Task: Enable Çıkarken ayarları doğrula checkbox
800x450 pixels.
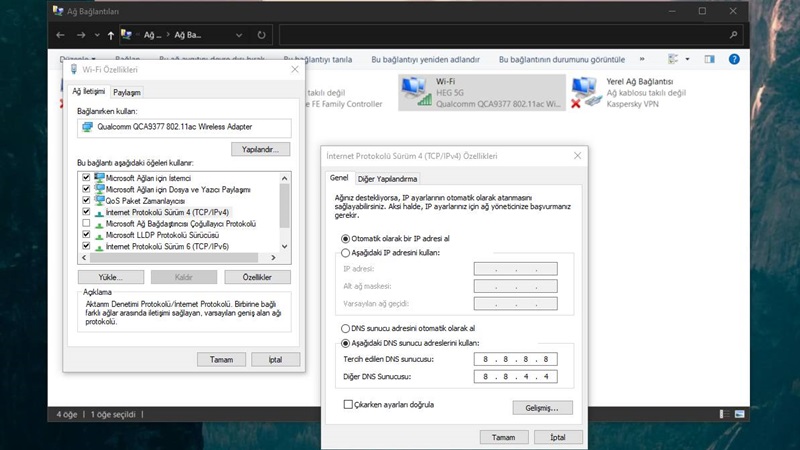Action: coord(348,405)
